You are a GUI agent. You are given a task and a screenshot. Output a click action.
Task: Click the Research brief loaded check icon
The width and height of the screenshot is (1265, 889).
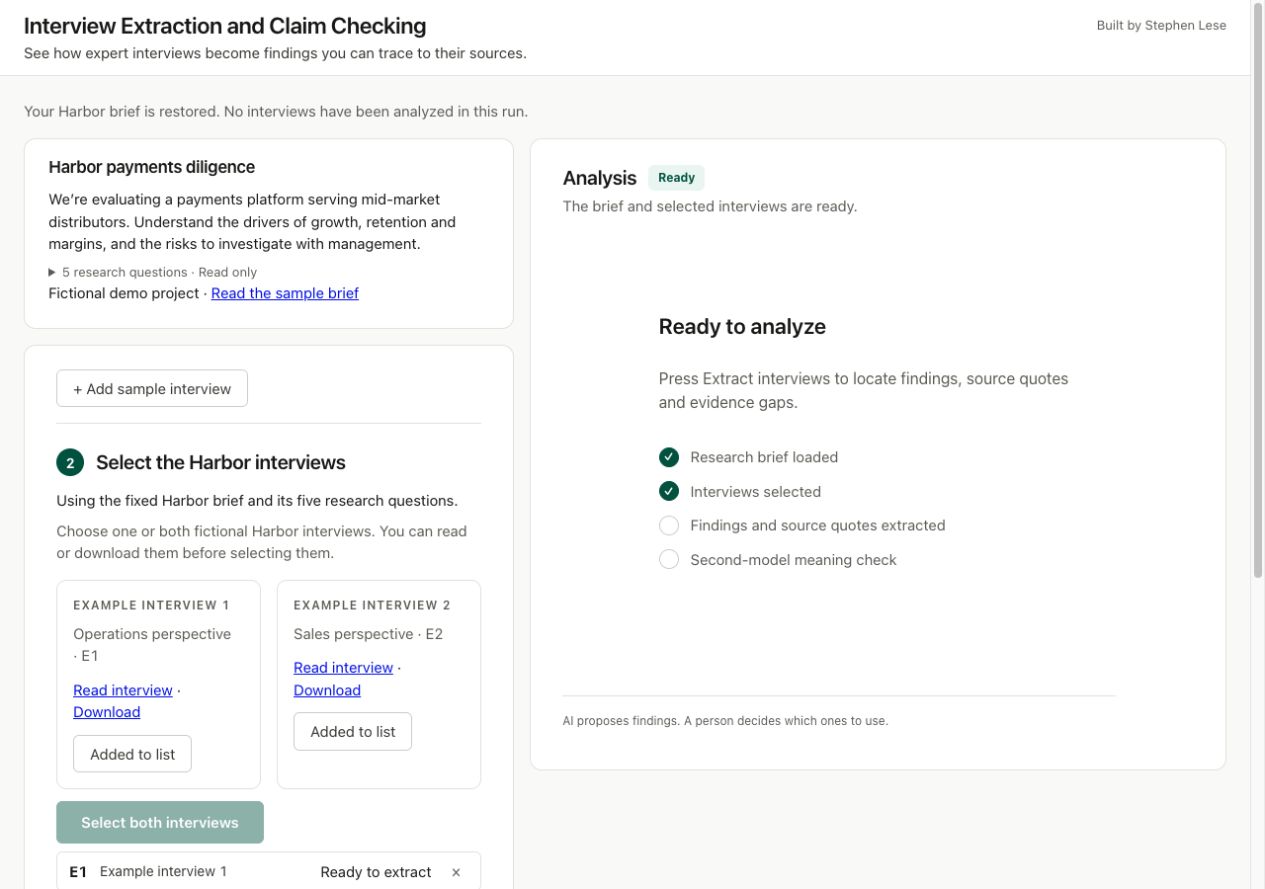point(669,457)
